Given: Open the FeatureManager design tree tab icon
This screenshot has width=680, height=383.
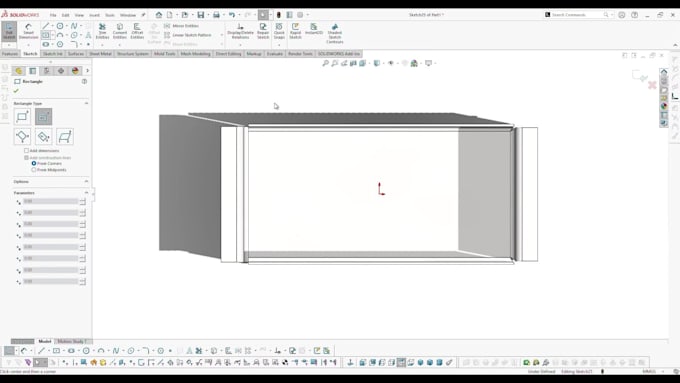Looking at the screenshot, I should [18, 71].
